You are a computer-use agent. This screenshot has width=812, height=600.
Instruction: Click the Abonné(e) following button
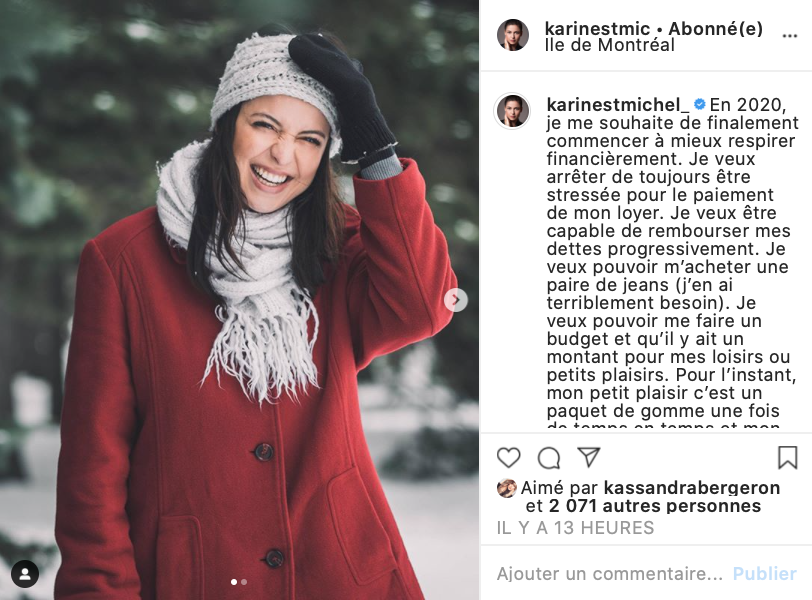[x=715, y=28]
